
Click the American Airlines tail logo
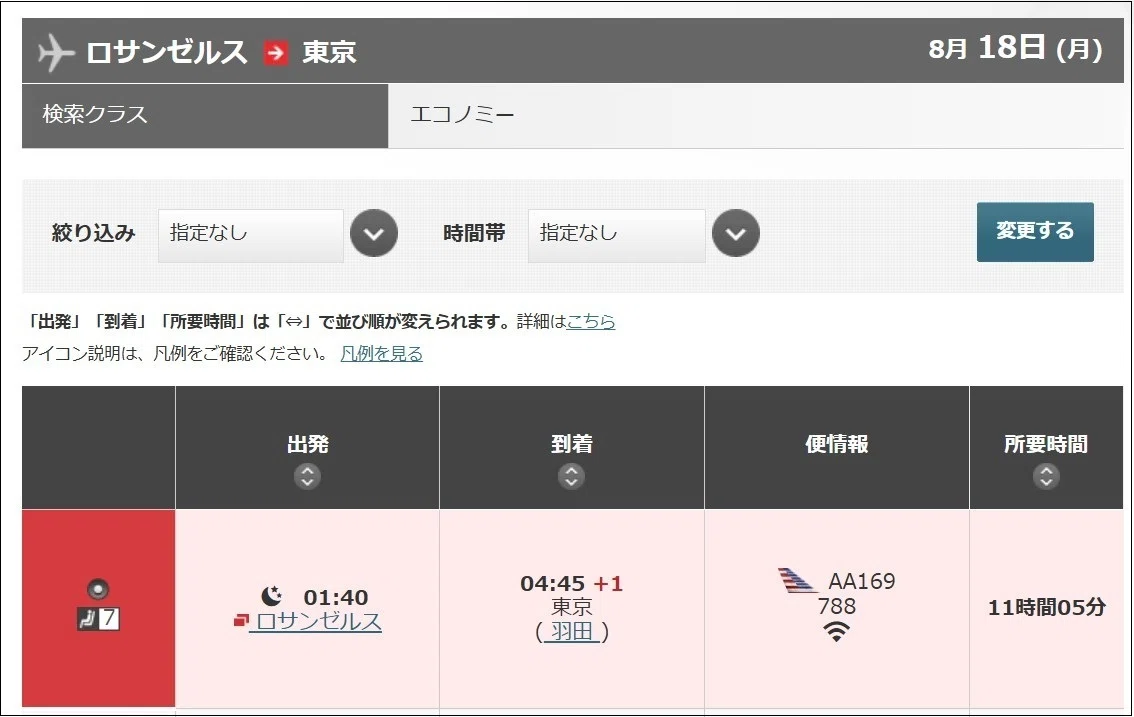(796, 581)
